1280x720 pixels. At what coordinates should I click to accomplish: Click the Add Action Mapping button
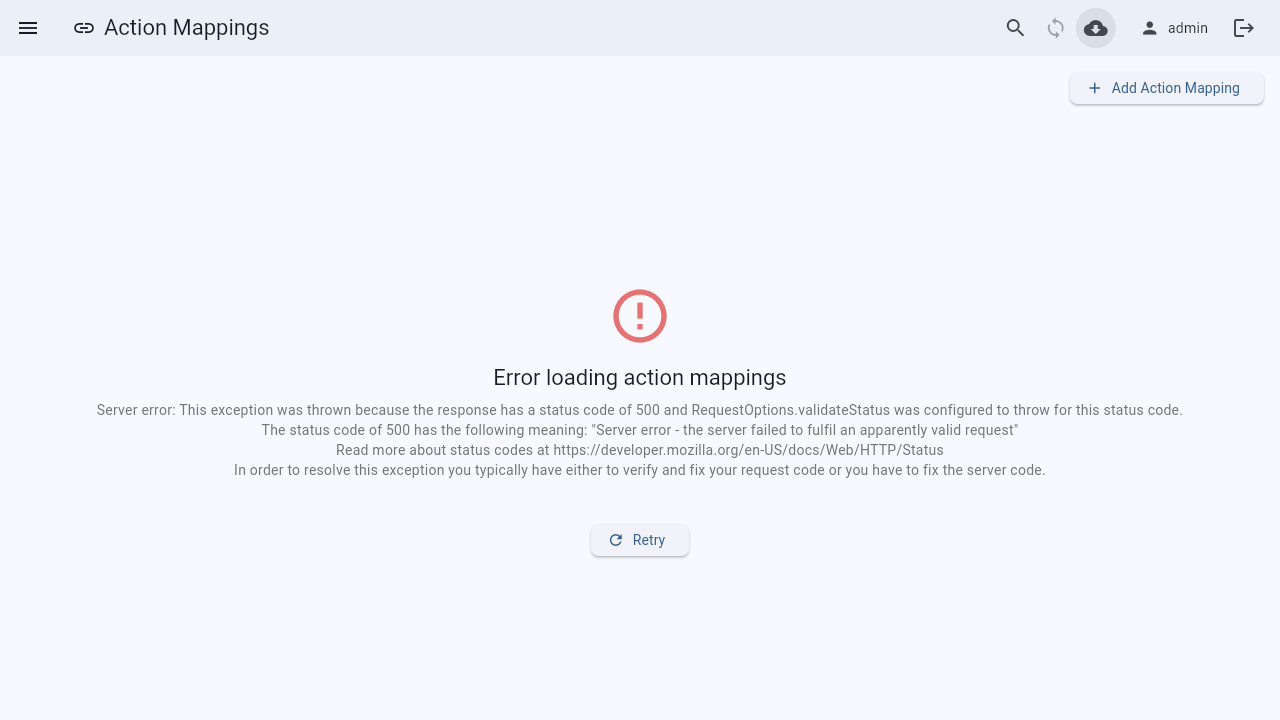tap(1167, 88)
